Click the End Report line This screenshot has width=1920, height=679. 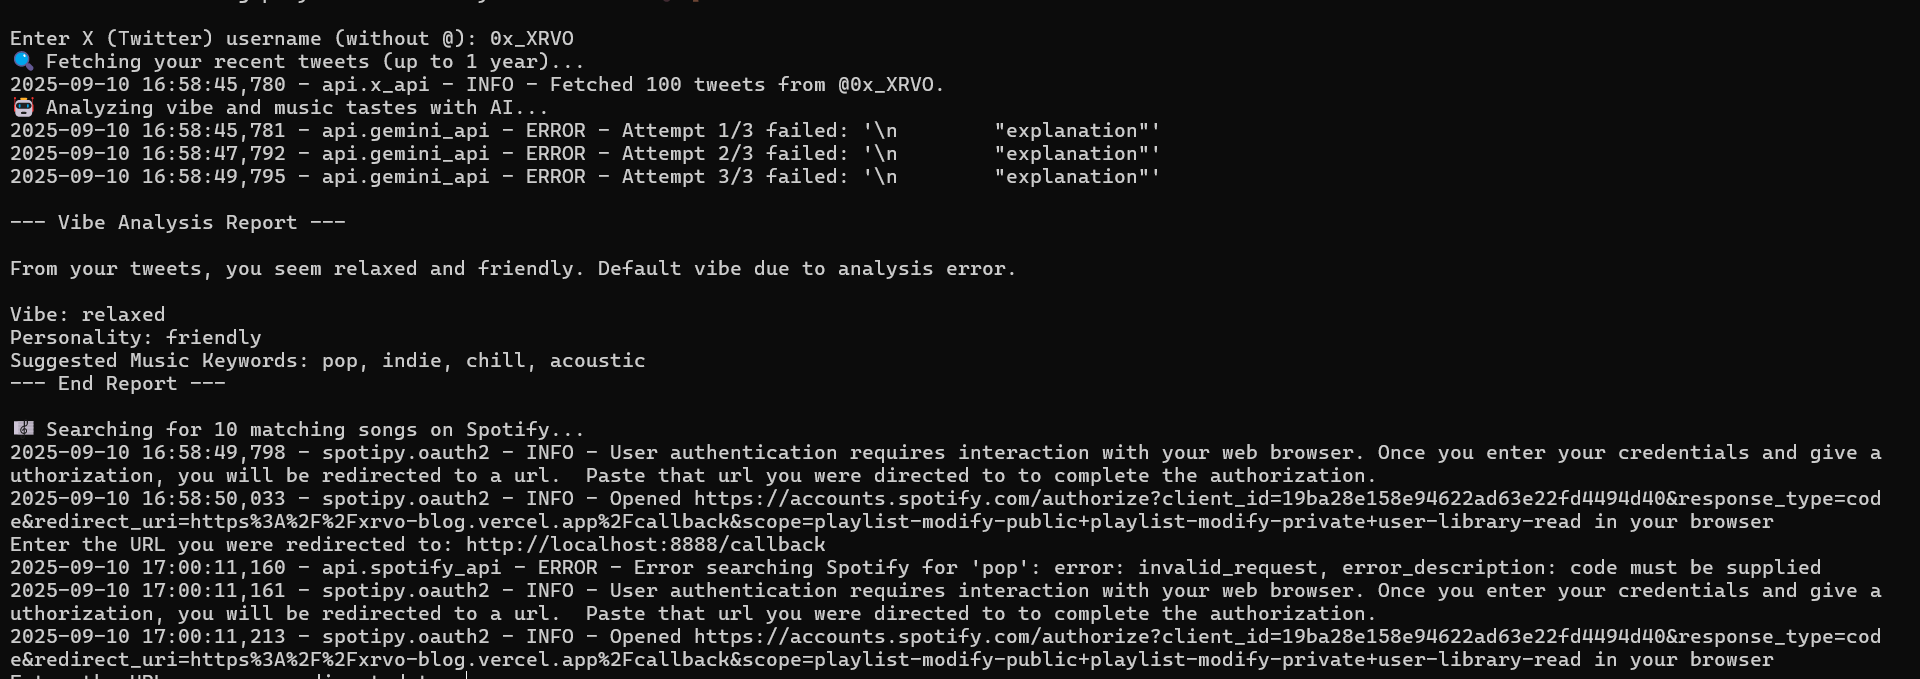coord(117,384)
